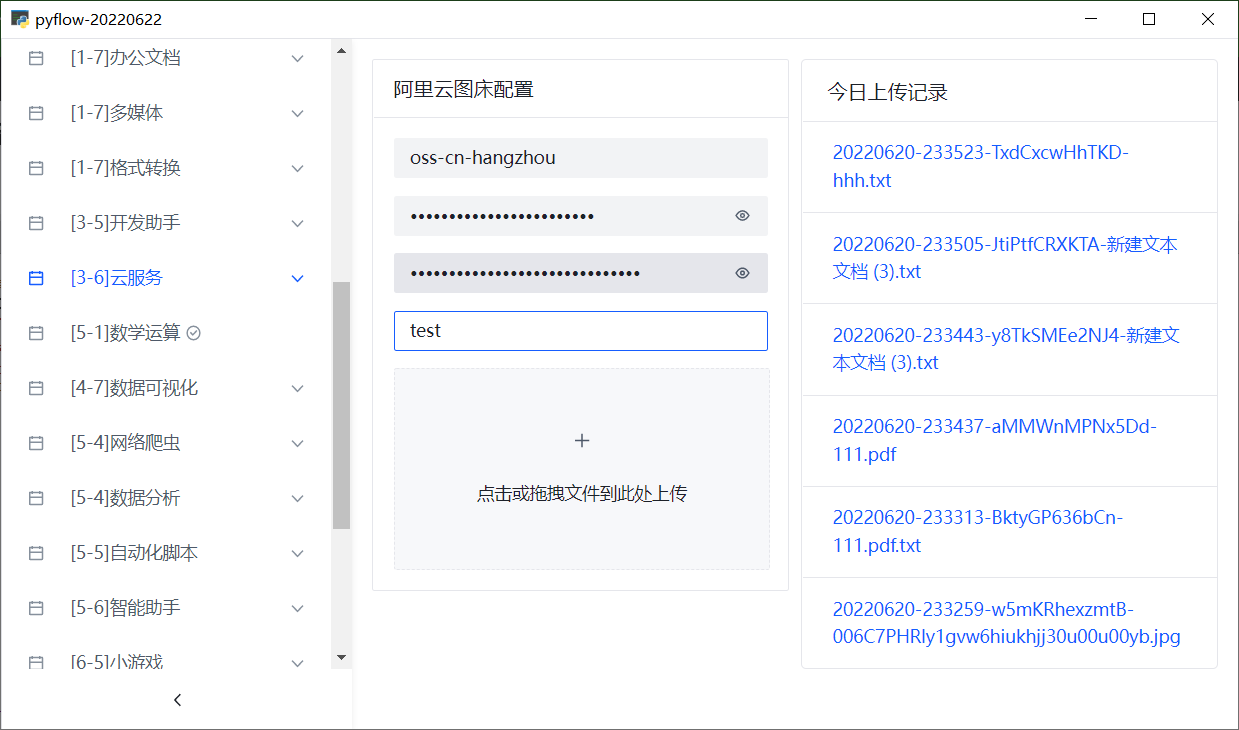Screen dimensions: 1239x730
Task: Click the calendar icon beside [1-7]办公文档
Action: coord(36,59)
